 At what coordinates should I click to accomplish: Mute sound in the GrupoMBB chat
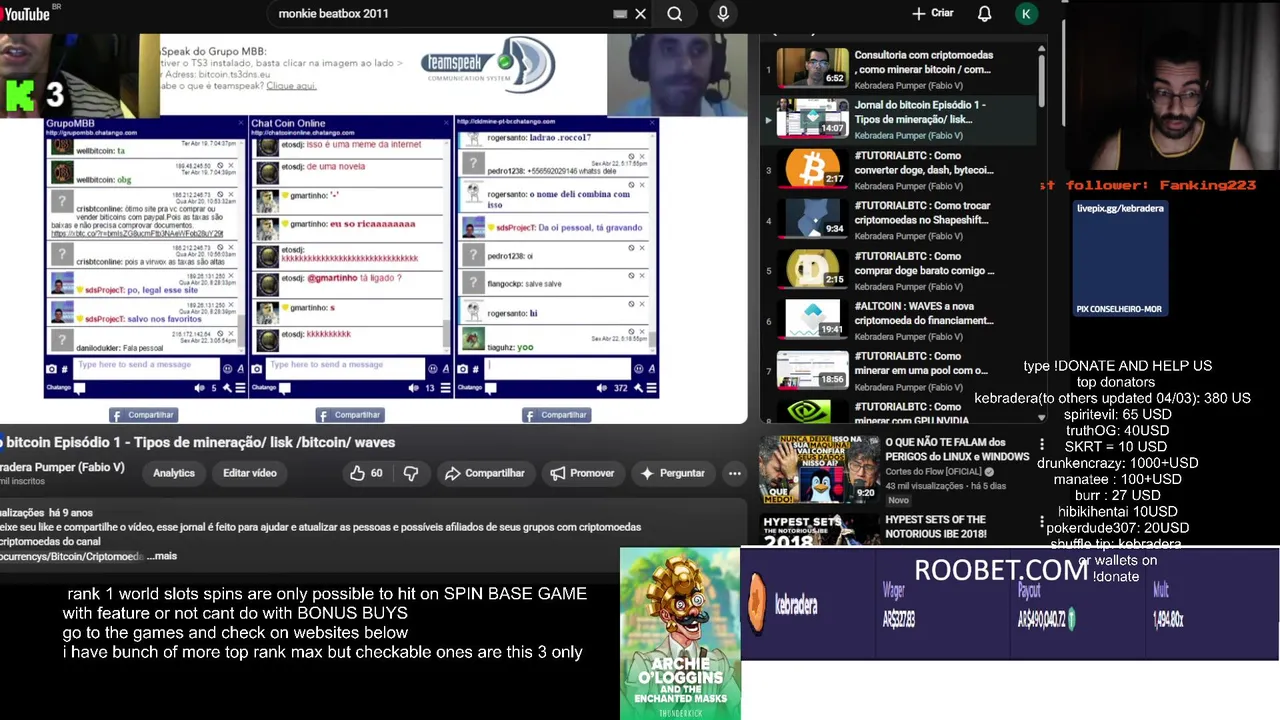coord(199,388)
